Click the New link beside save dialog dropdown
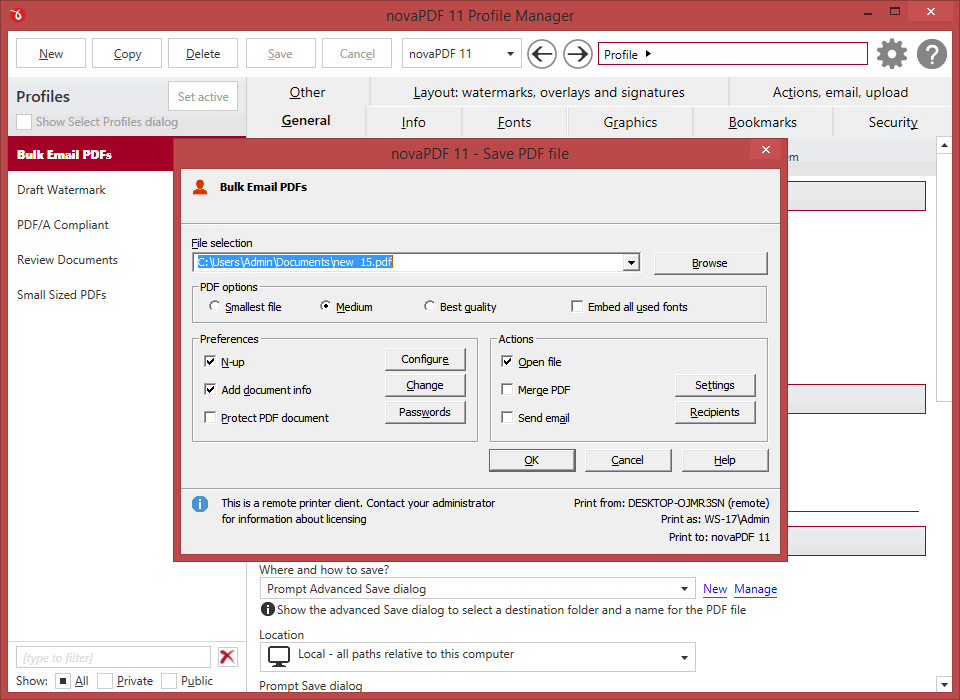This screenshot has height=700, width=960. [x=714, y=589]
